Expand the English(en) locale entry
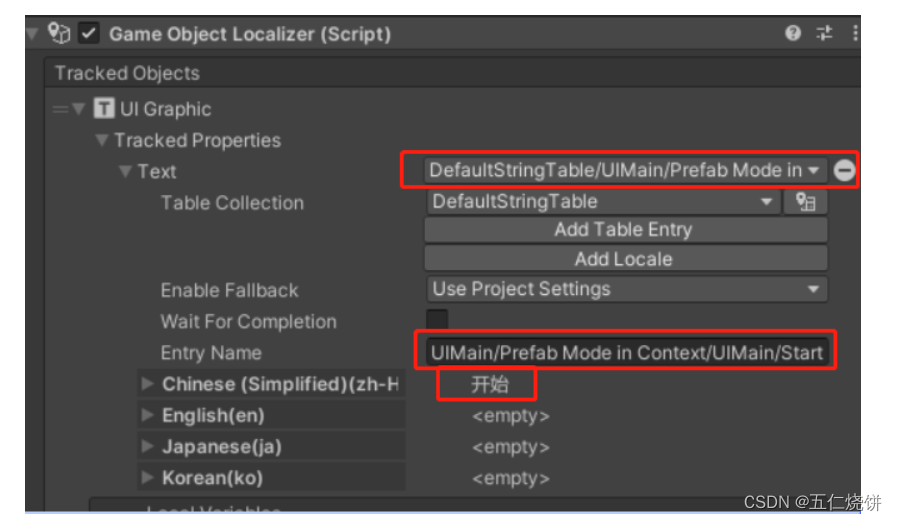 (148, 415)
